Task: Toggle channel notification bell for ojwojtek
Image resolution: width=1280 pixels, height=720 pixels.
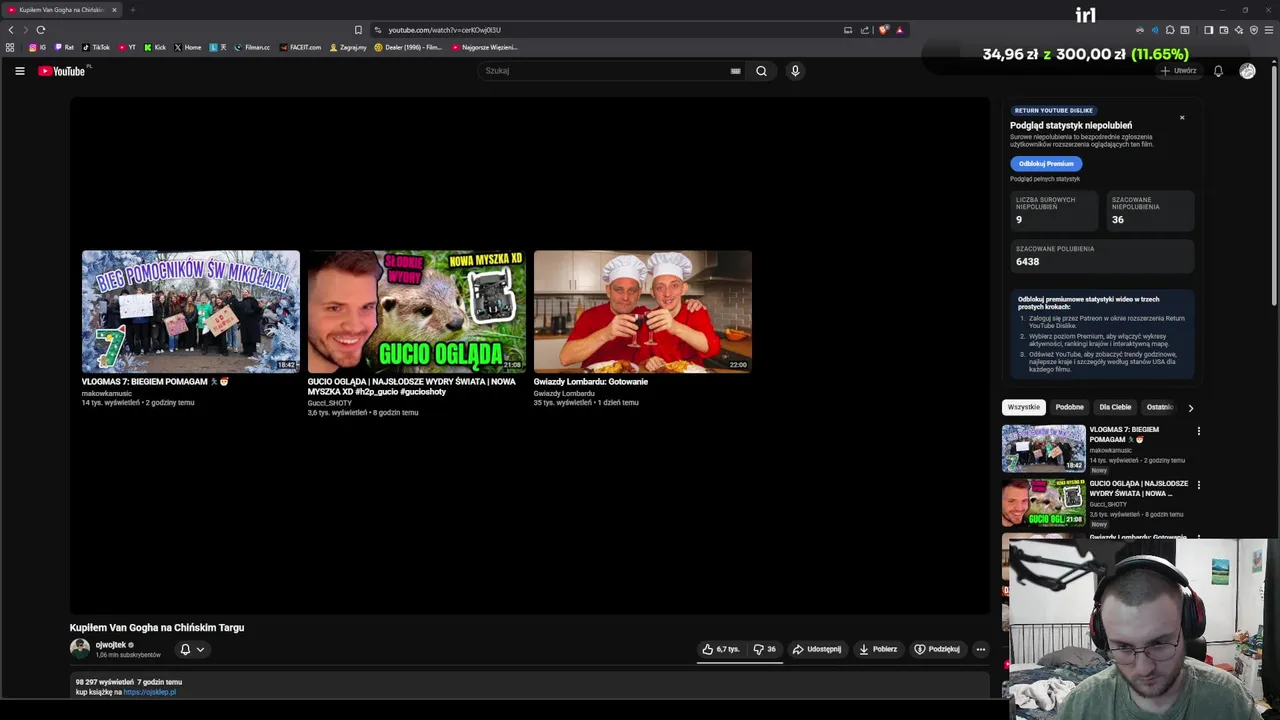Action: tap(185, 649)
